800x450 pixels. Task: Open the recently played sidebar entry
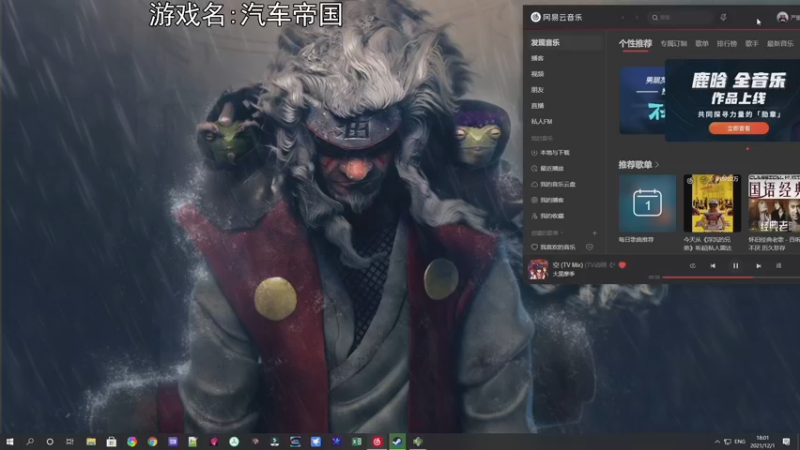coord(547,168)
